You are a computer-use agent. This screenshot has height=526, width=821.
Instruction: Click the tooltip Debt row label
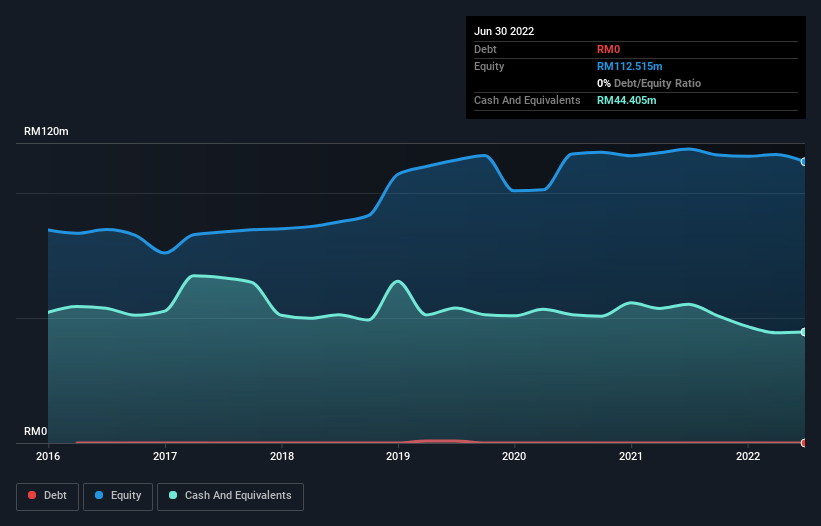[x=485, y=49]
